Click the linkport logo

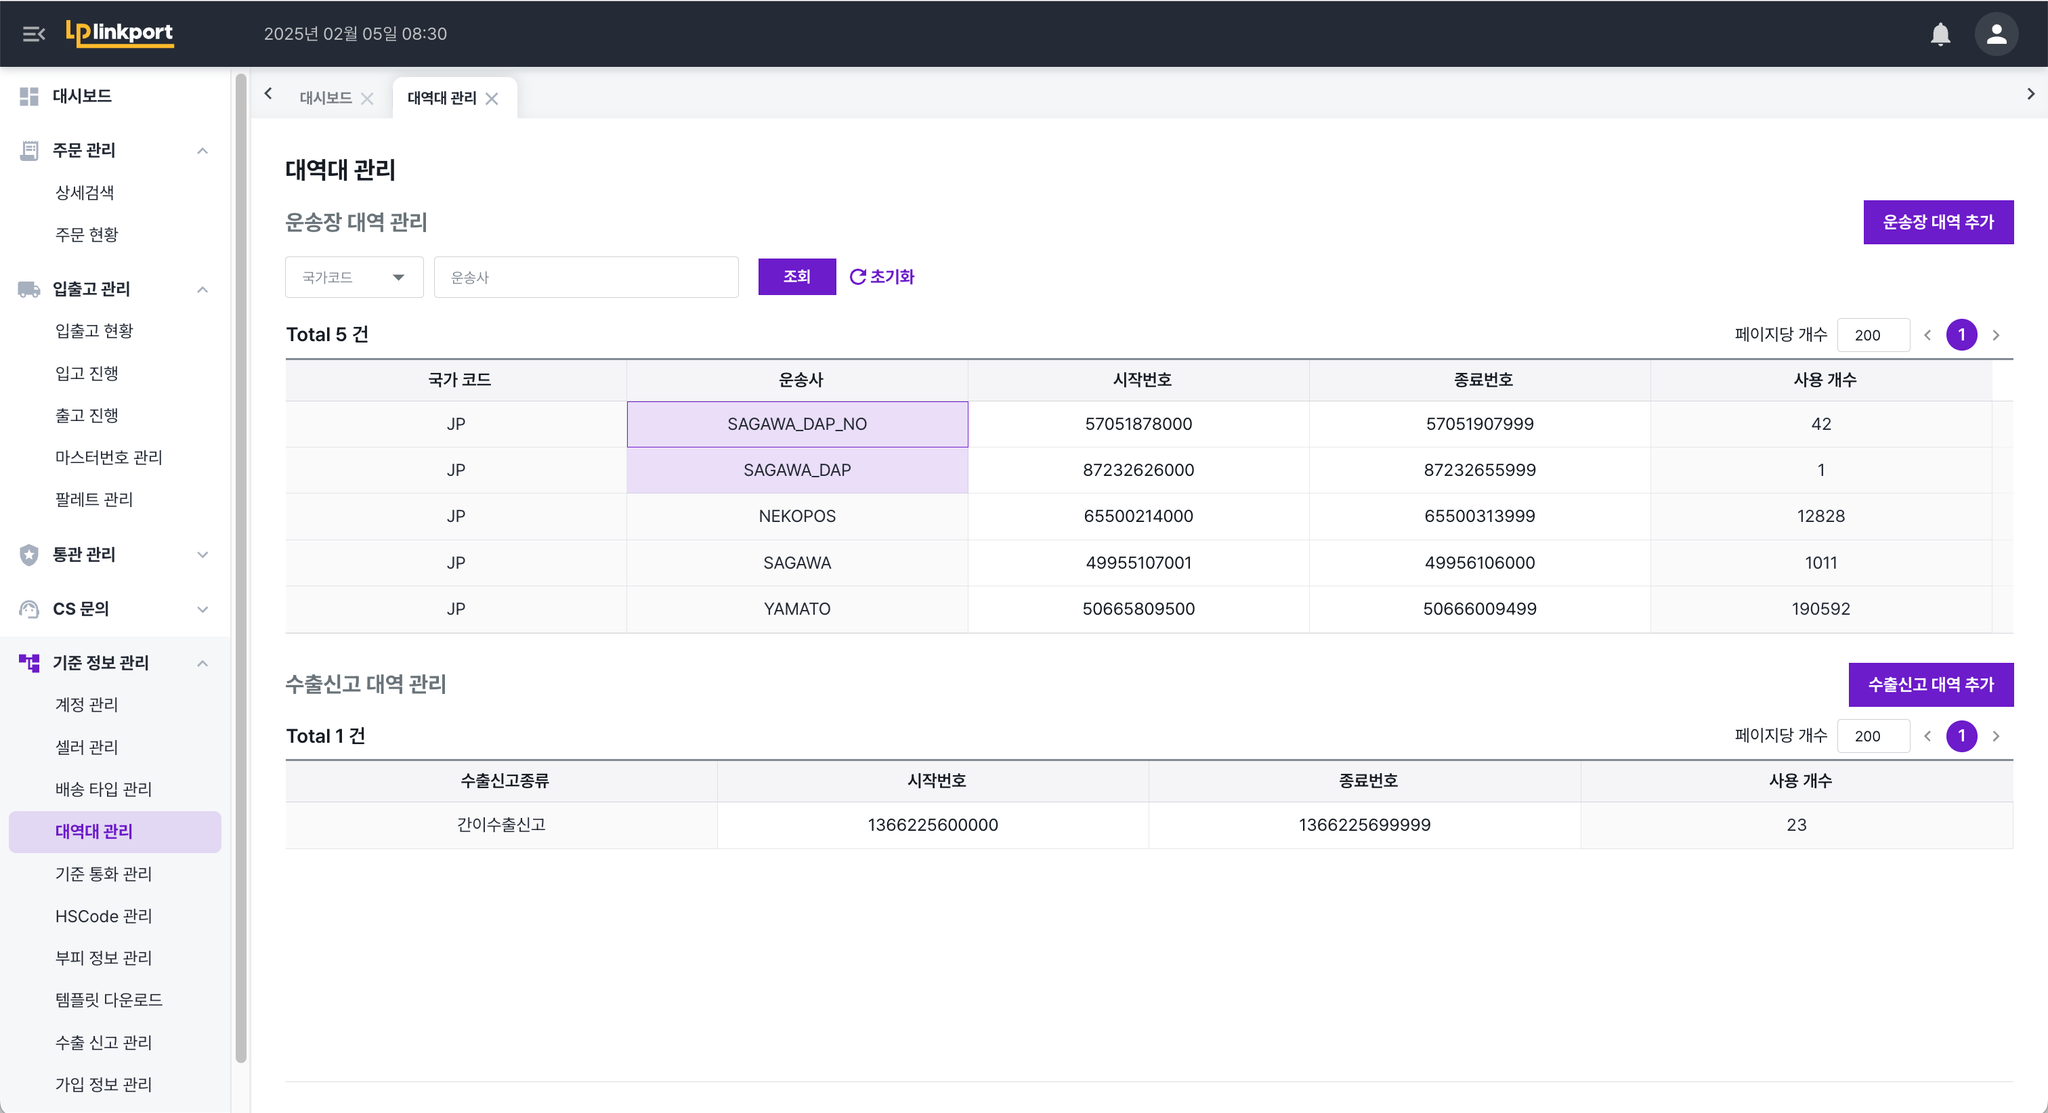[x=120, y=33]
